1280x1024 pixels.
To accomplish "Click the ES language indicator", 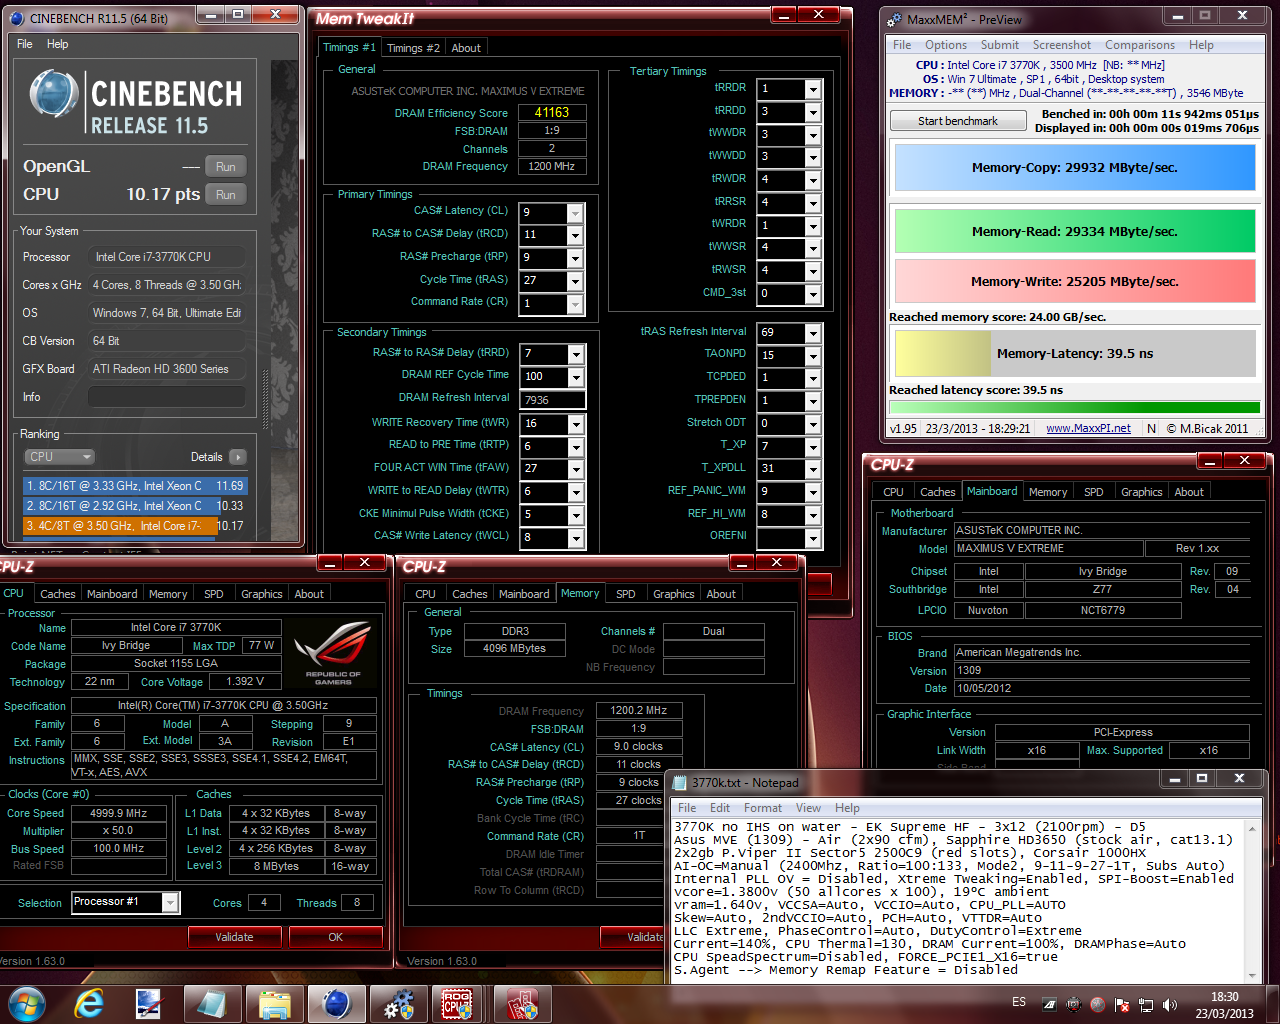I will pos(1019,1002).
